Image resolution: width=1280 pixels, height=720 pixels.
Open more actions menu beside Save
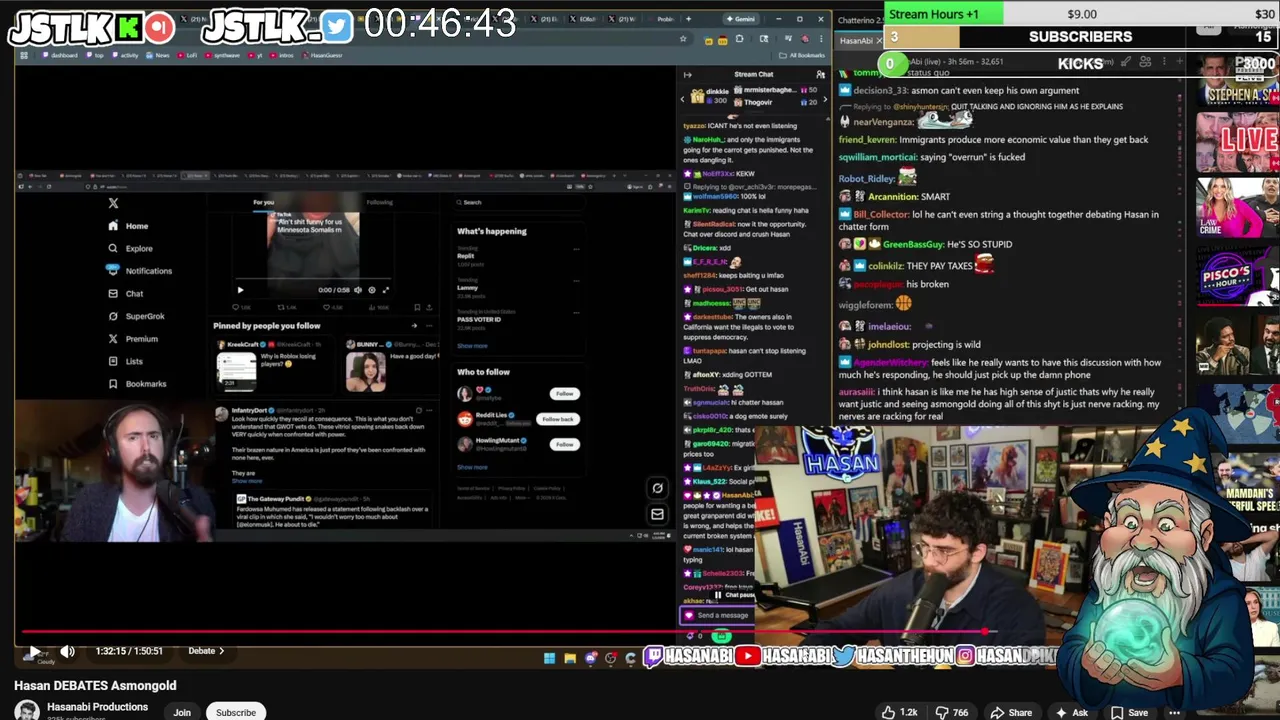[1175, 712]
